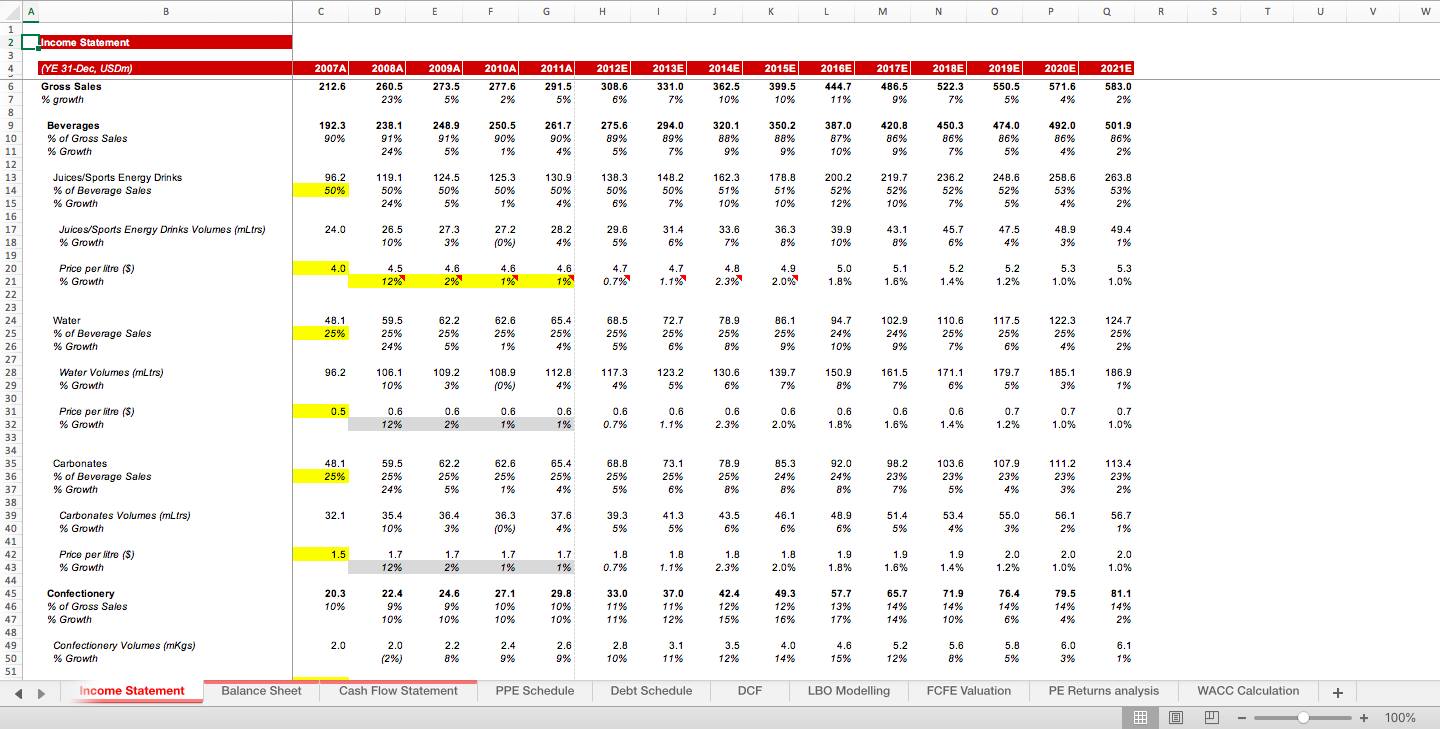This screenshot has width=1440, height=729.
Task: Open Page Layout view
Action: click(x=1175, y=717)
